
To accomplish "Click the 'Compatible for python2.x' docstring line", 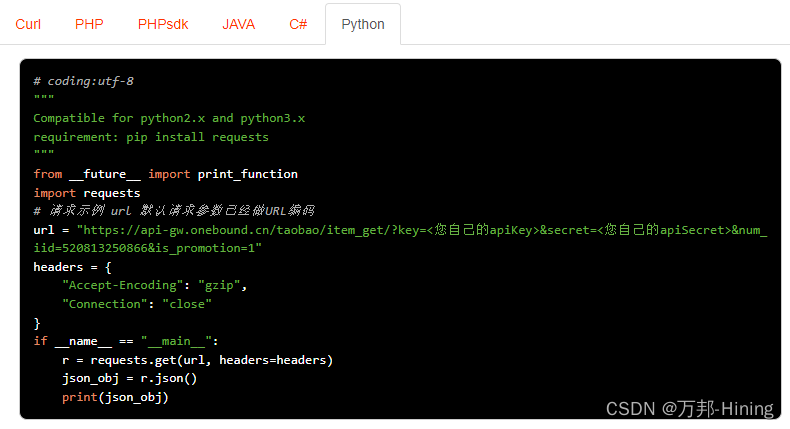I will click(169, 118).
